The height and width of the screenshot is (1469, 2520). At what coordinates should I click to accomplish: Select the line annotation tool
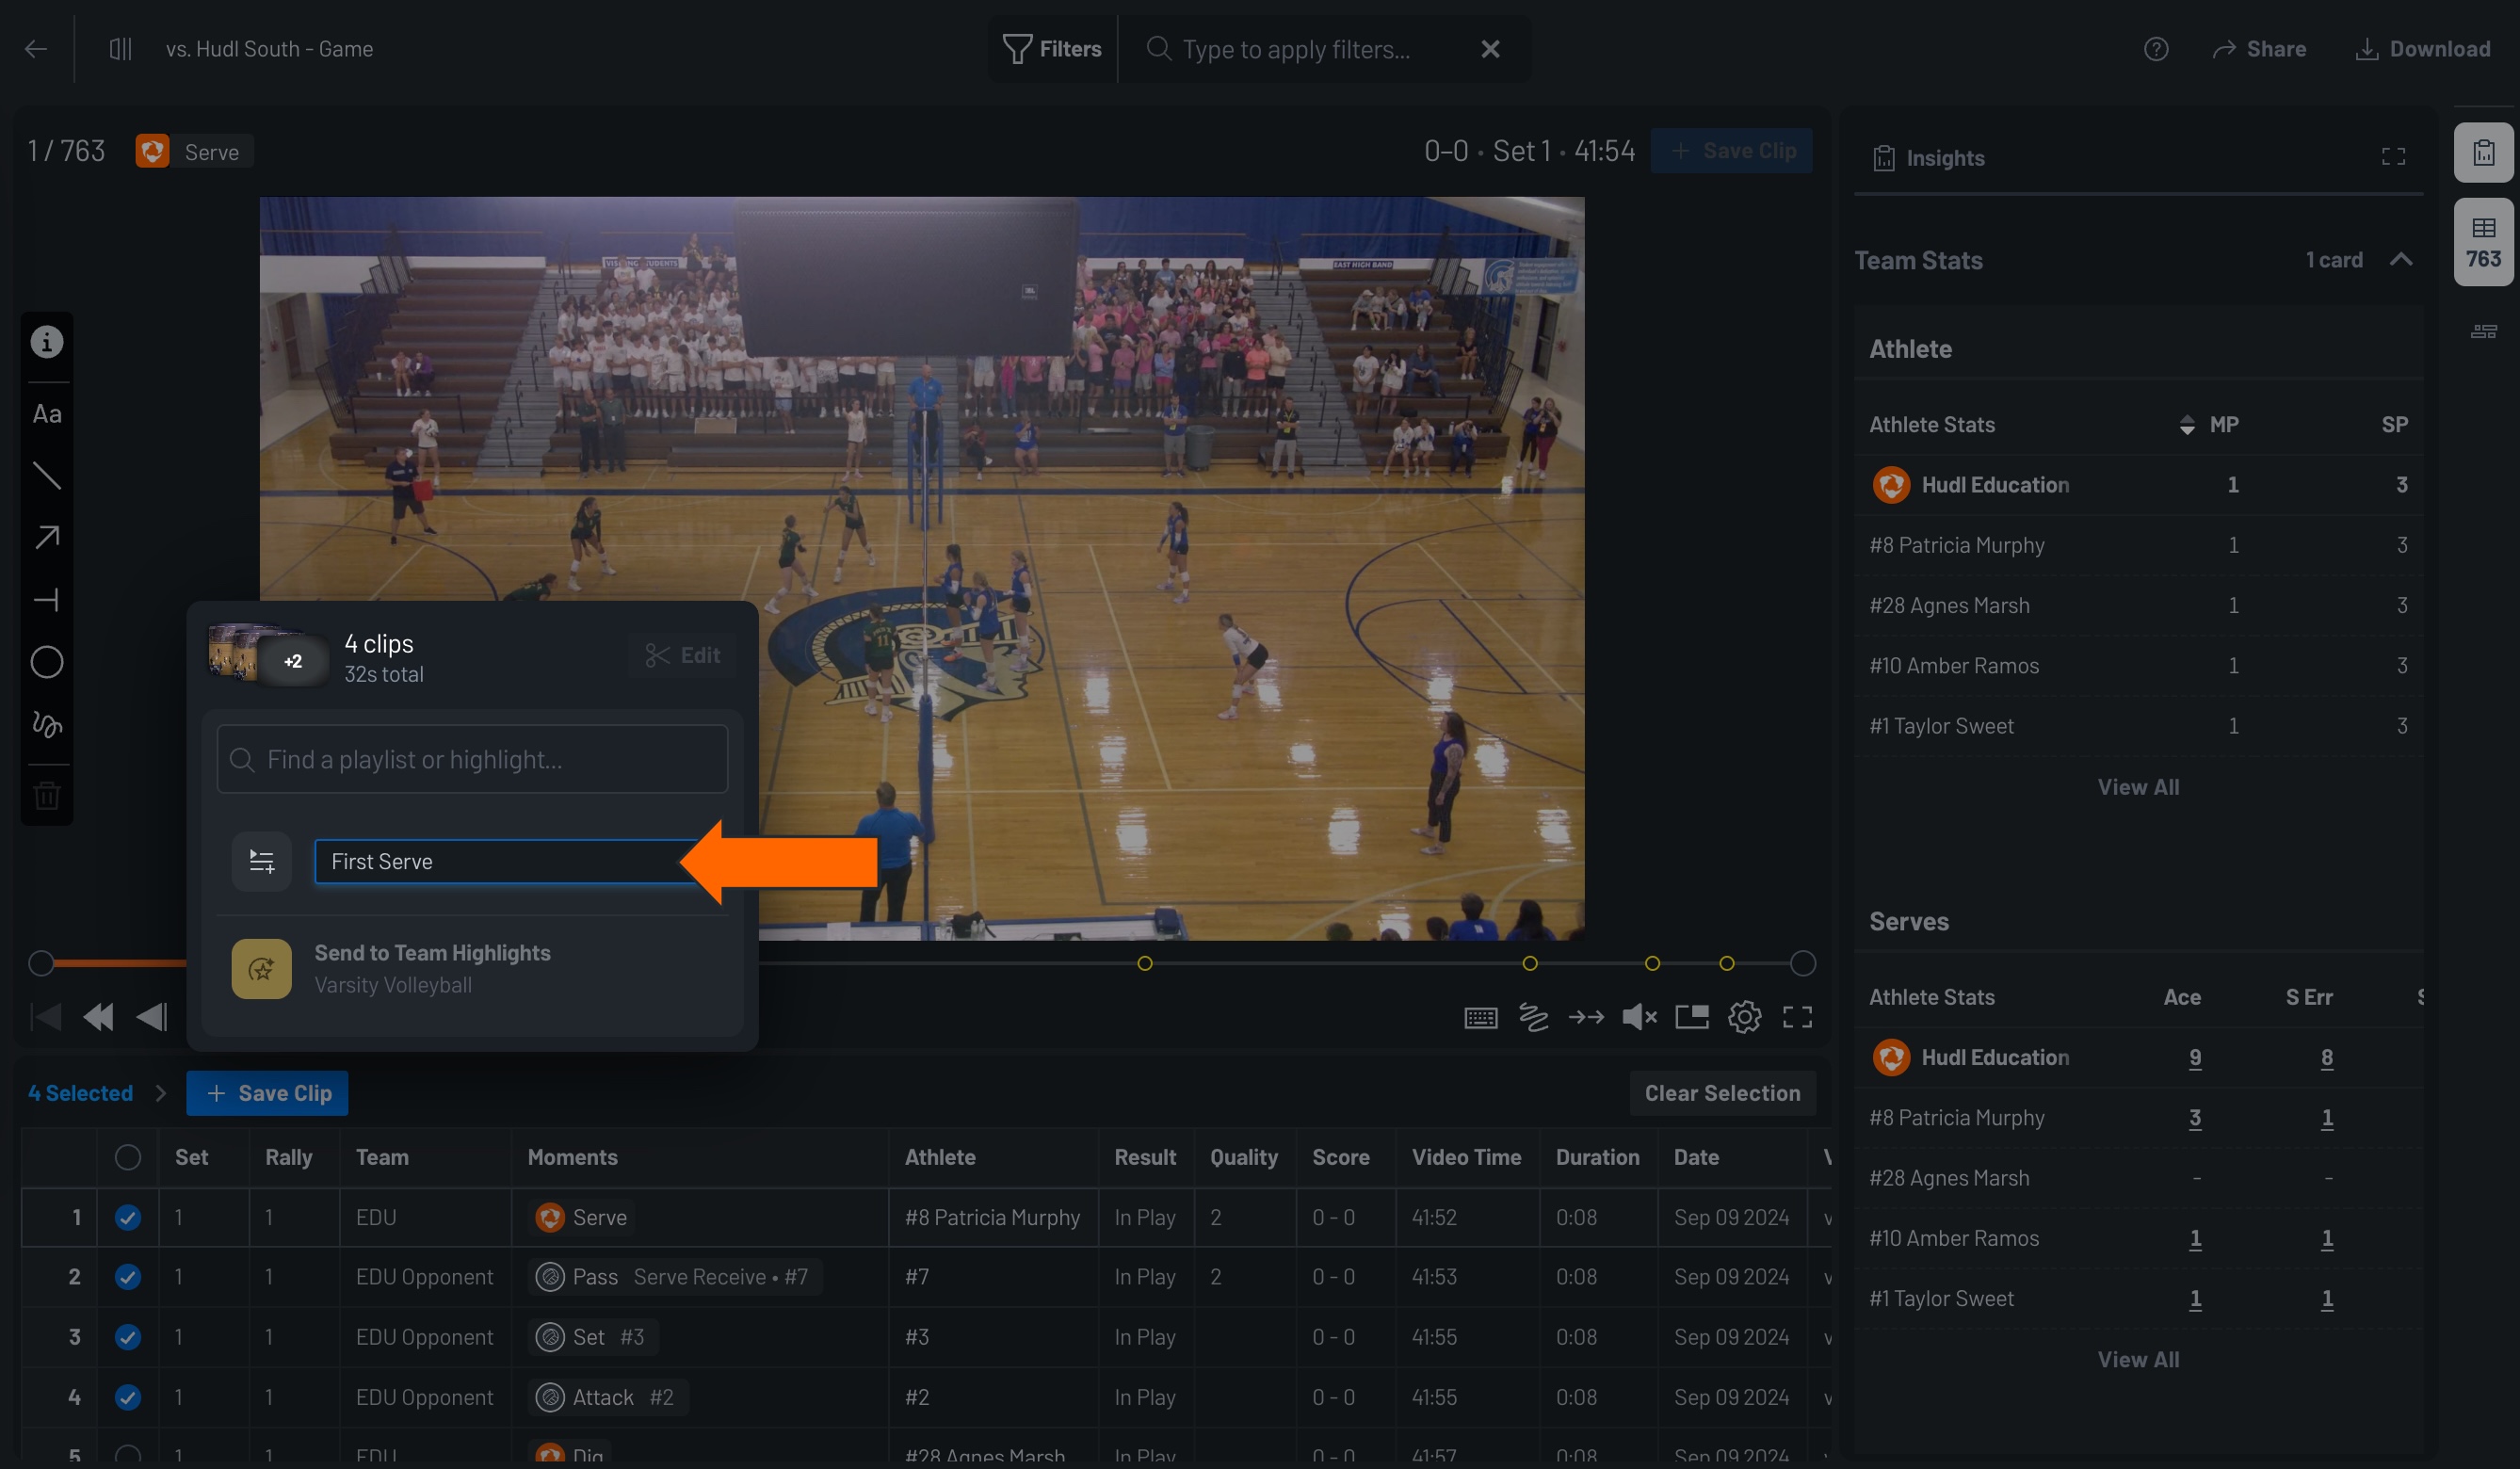point(47,476)
